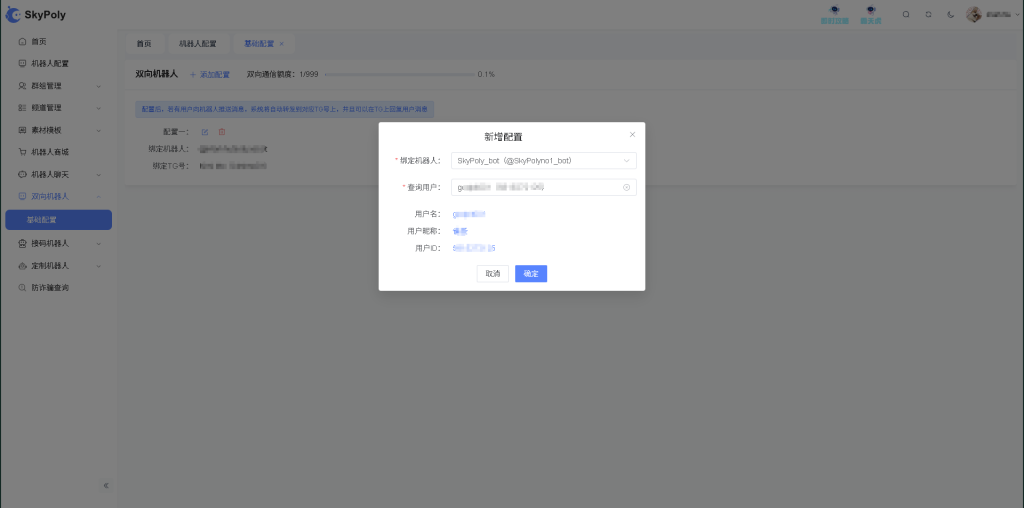Toggle dark mode with the moon icon
1024x508 pixels.
point(950,15)
